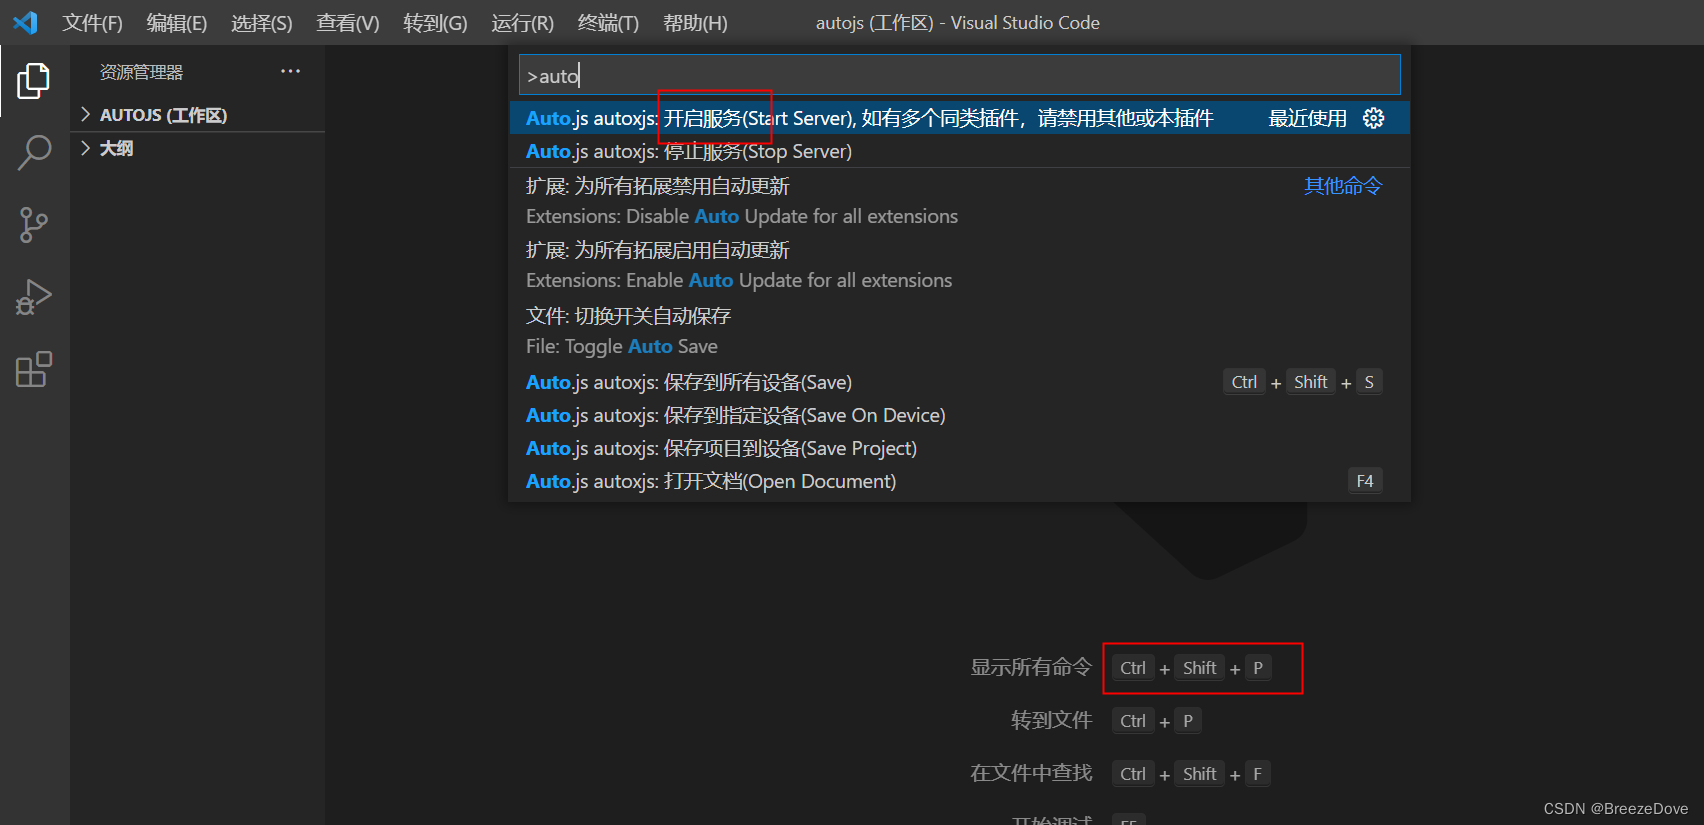Open the 终端(T) menu
This screenshot has height=825, width=1704.
pos(608,22)
